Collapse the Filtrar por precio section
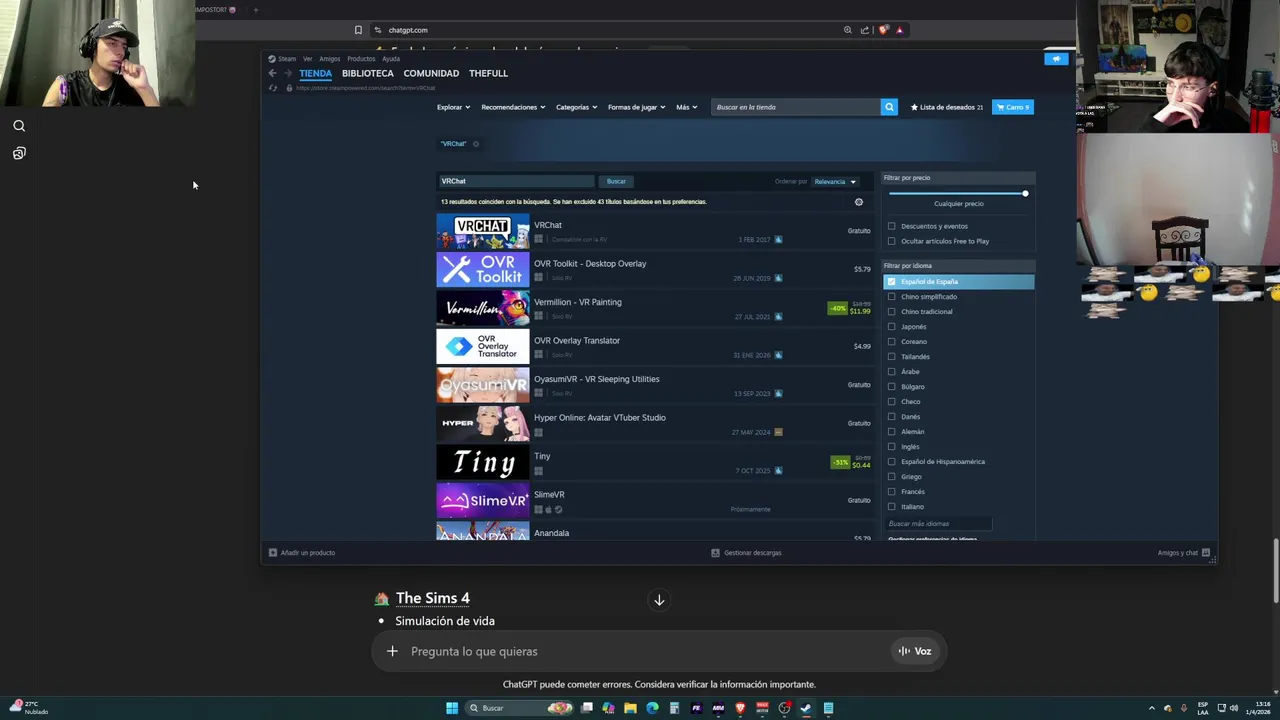Screen dimensions: 1280x720 pos(958,178)
